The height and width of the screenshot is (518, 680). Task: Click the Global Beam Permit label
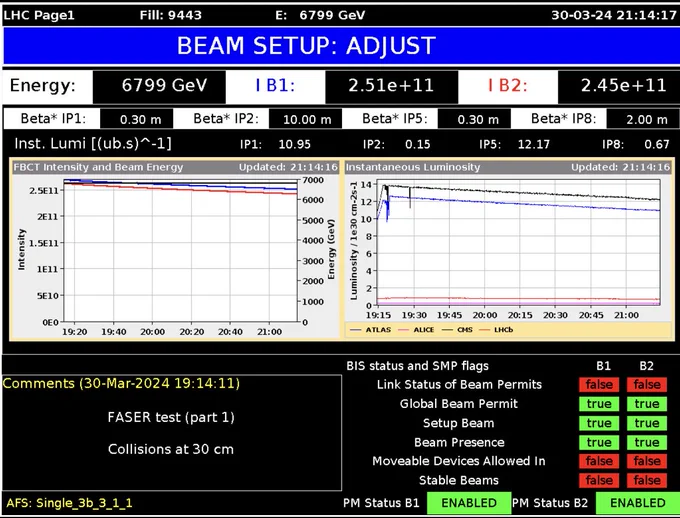click(458, 404)
